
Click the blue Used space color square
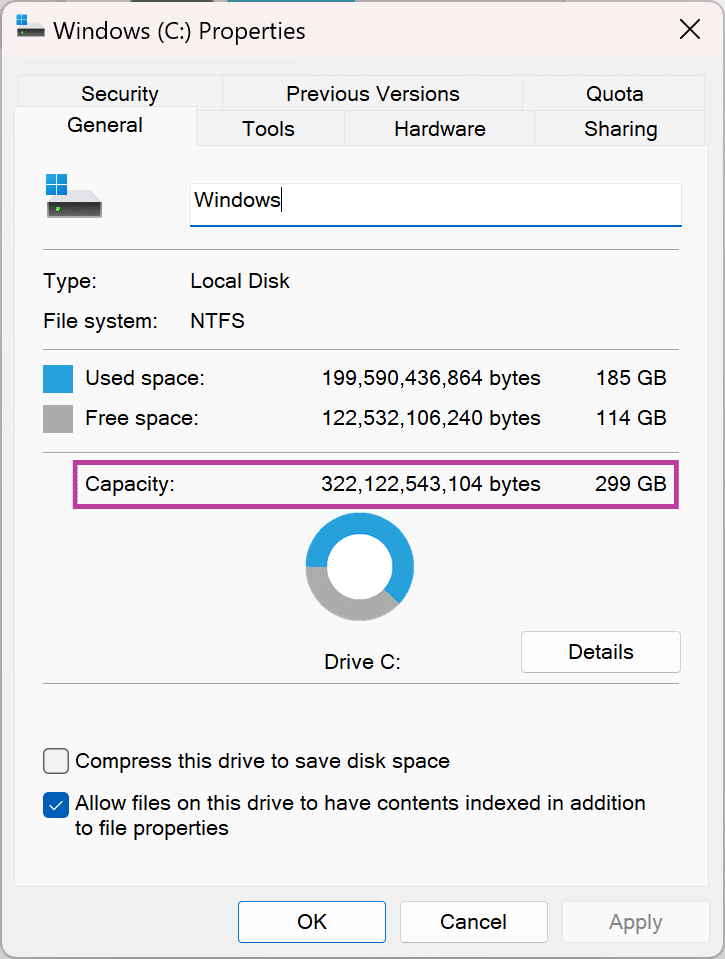coord(58,379)
